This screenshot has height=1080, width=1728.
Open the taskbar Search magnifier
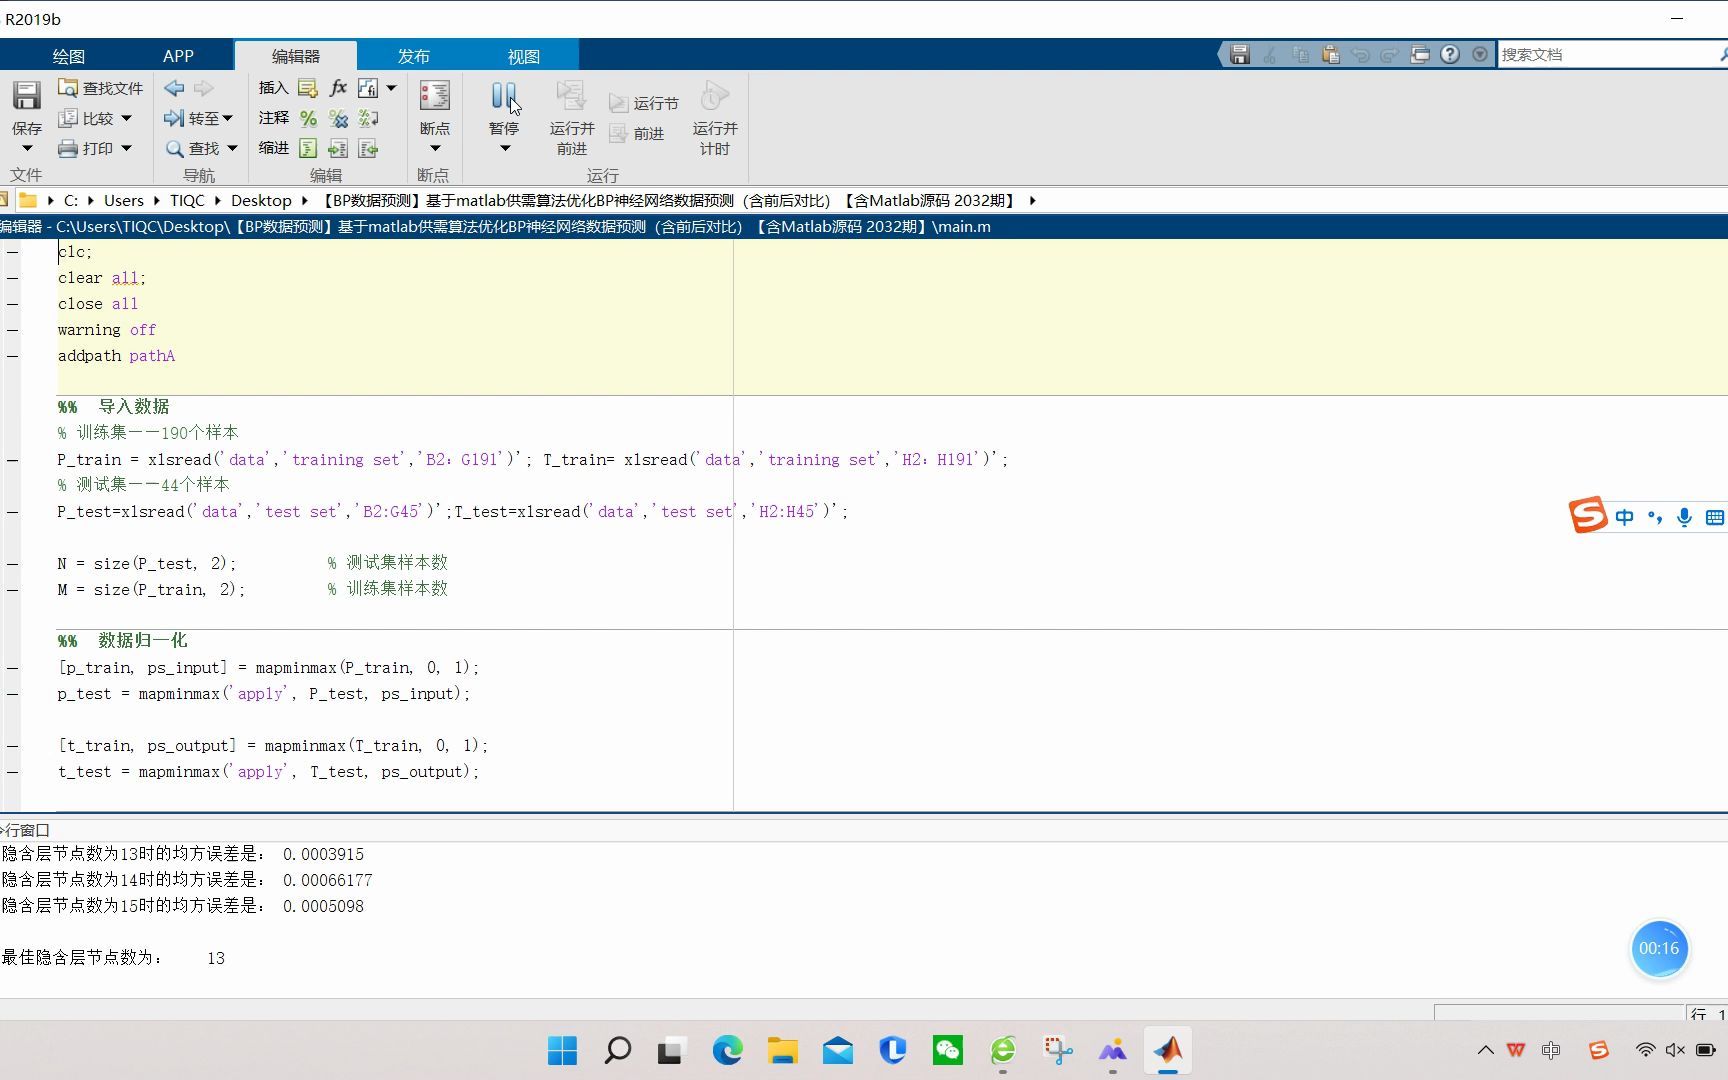coord(618,1051)
